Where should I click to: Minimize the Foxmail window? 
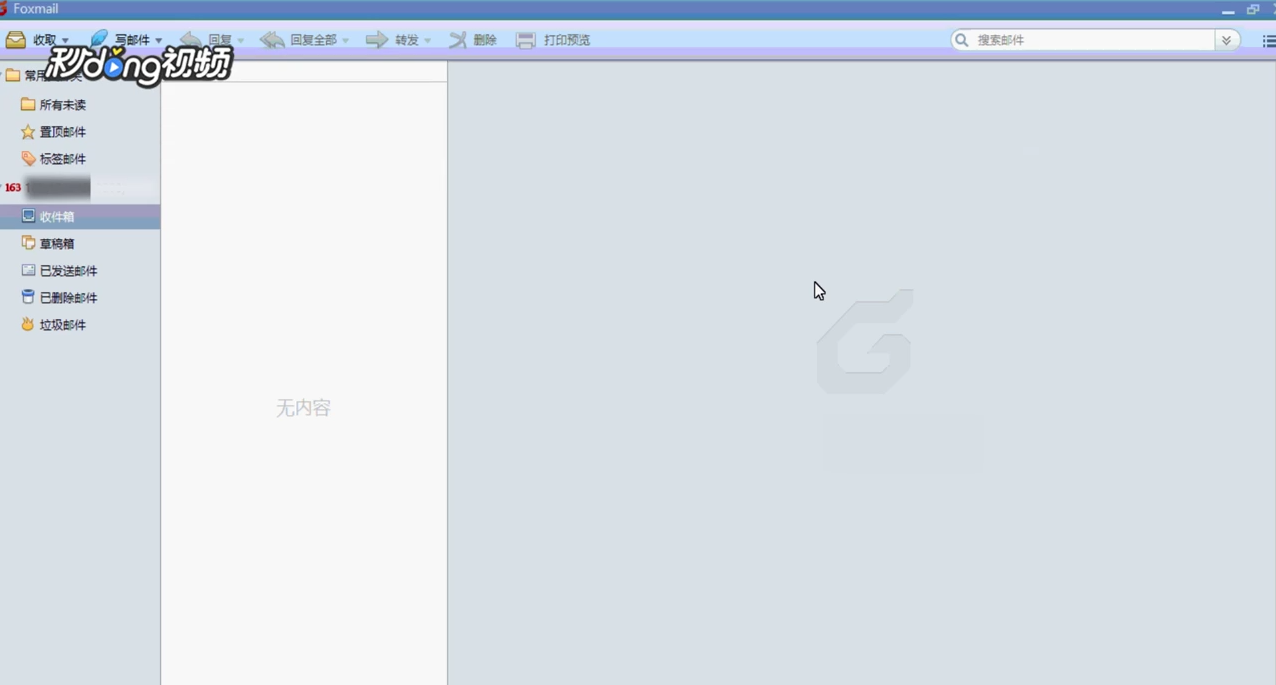(x=1228, y=10)
